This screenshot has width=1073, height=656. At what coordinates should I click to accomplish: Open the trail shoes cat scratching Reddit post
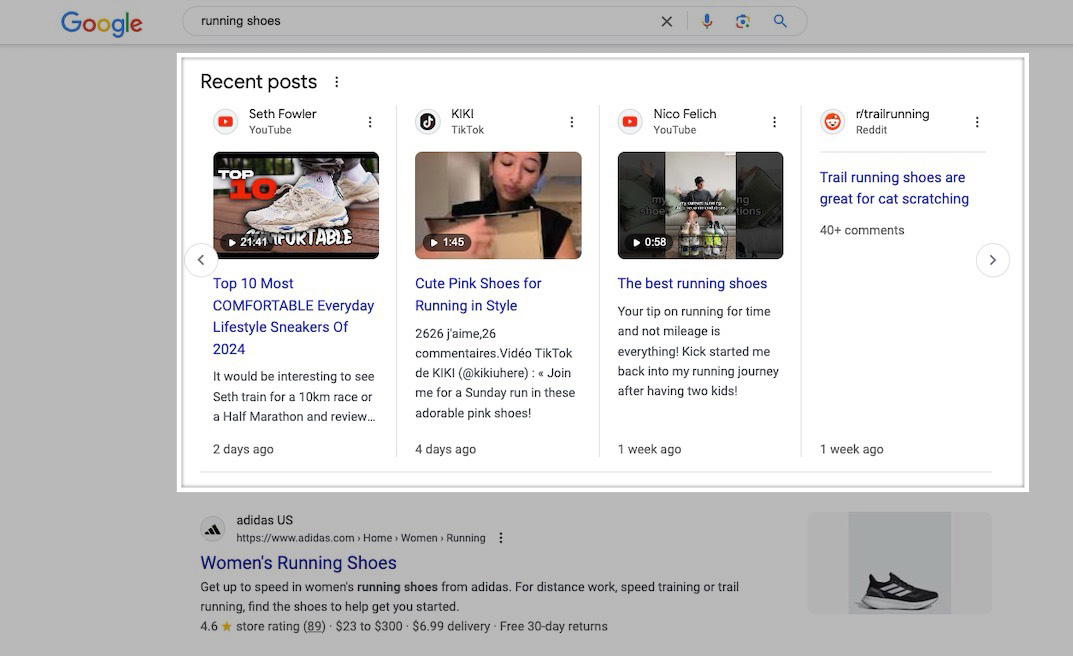click(893, 187)
